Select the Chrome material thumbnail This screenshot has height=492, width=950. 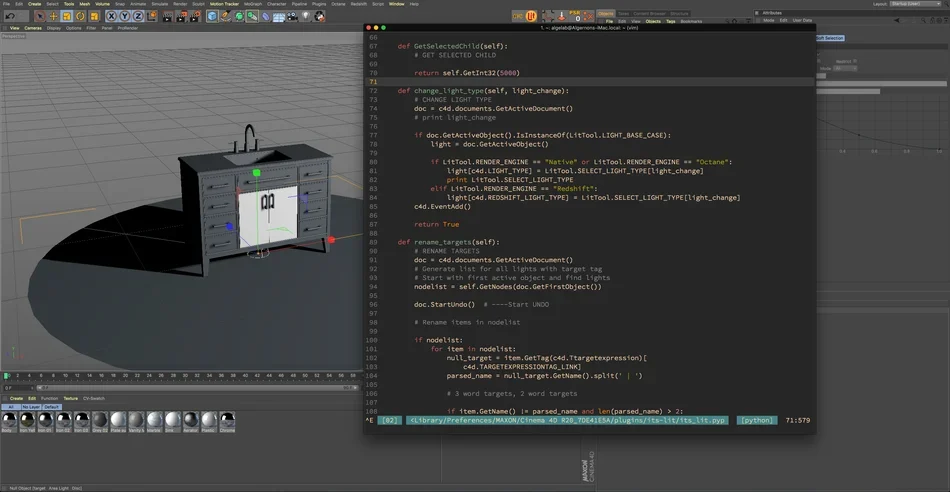227,422
